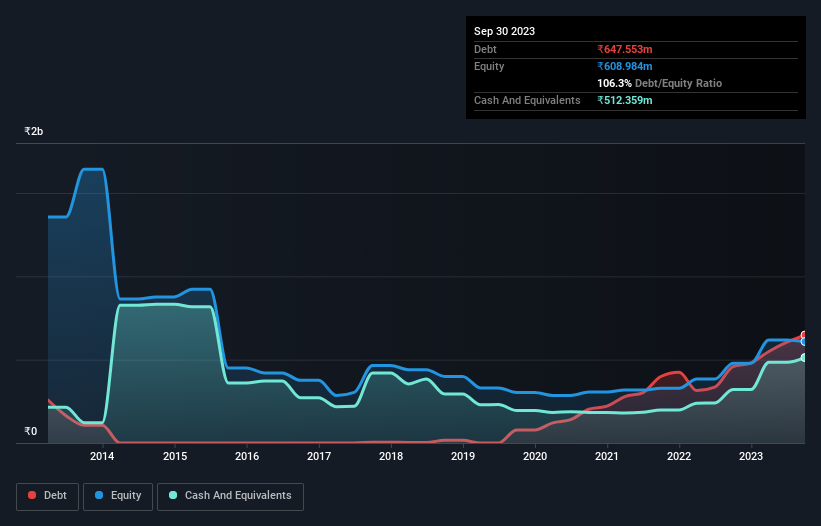Click the 106.3% Debt/Equity Ratio text
821x526 pixels.
(659, 83)
